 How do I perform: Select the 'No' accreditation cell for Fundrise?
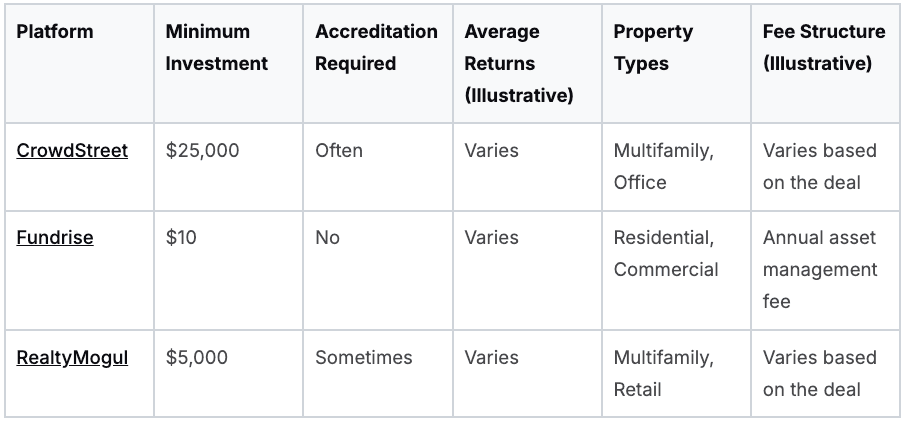click(327, 238)
